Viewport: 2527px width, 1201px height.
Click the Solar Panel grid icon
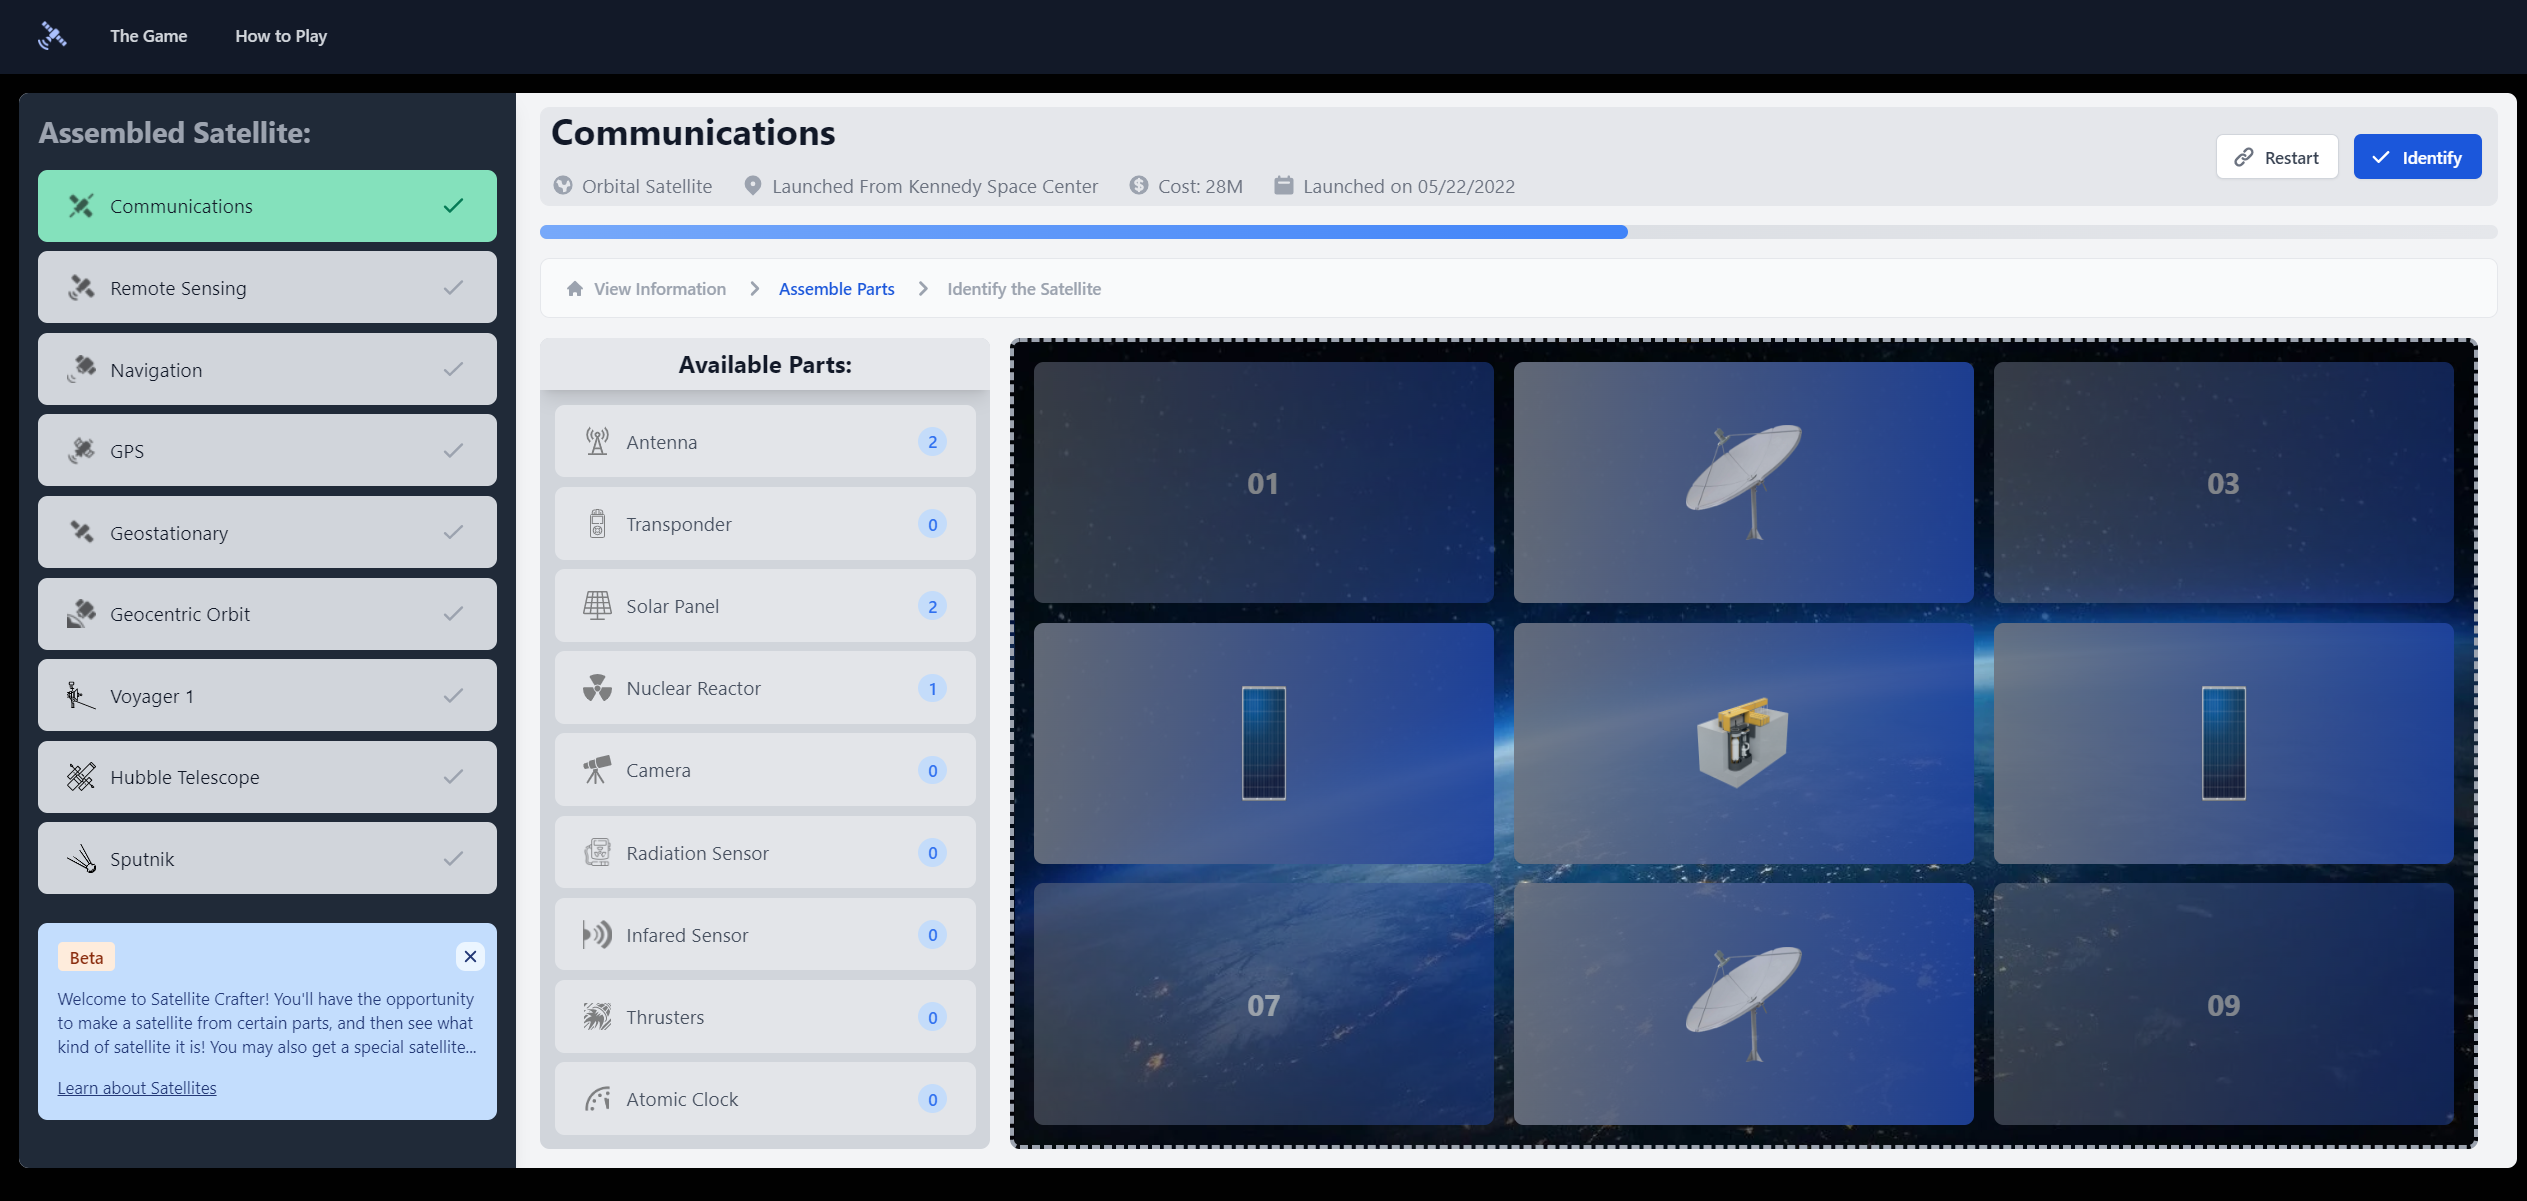[597, 606]
